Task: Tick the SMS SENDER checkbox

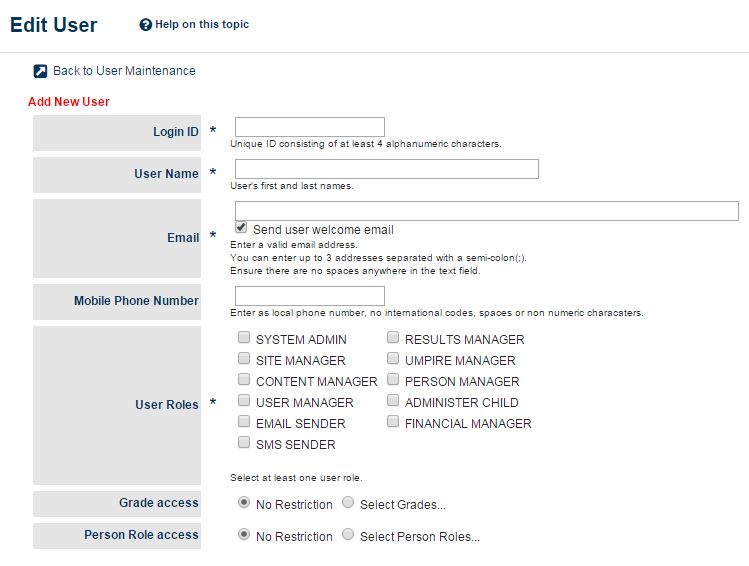Action: (244, 443)
